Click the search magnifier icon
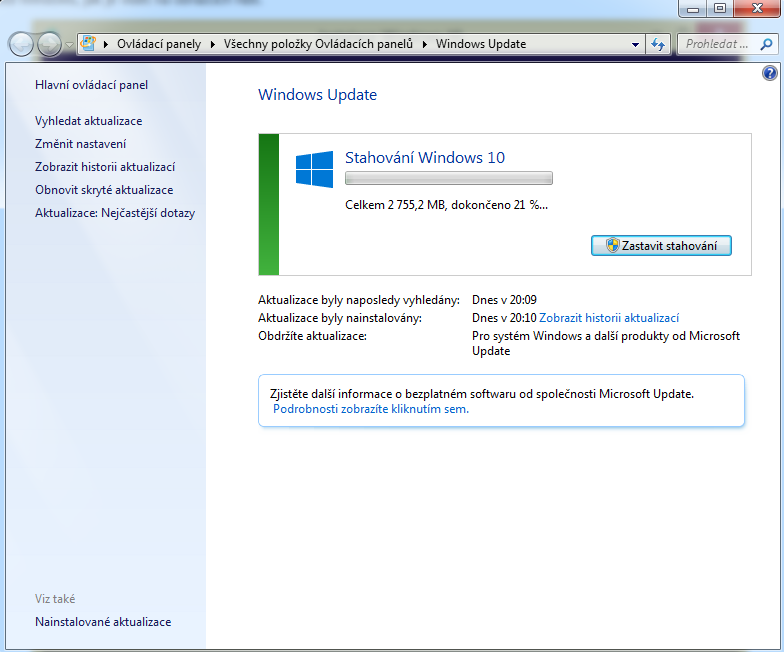The image size is (784, 652). click(766, 44)
